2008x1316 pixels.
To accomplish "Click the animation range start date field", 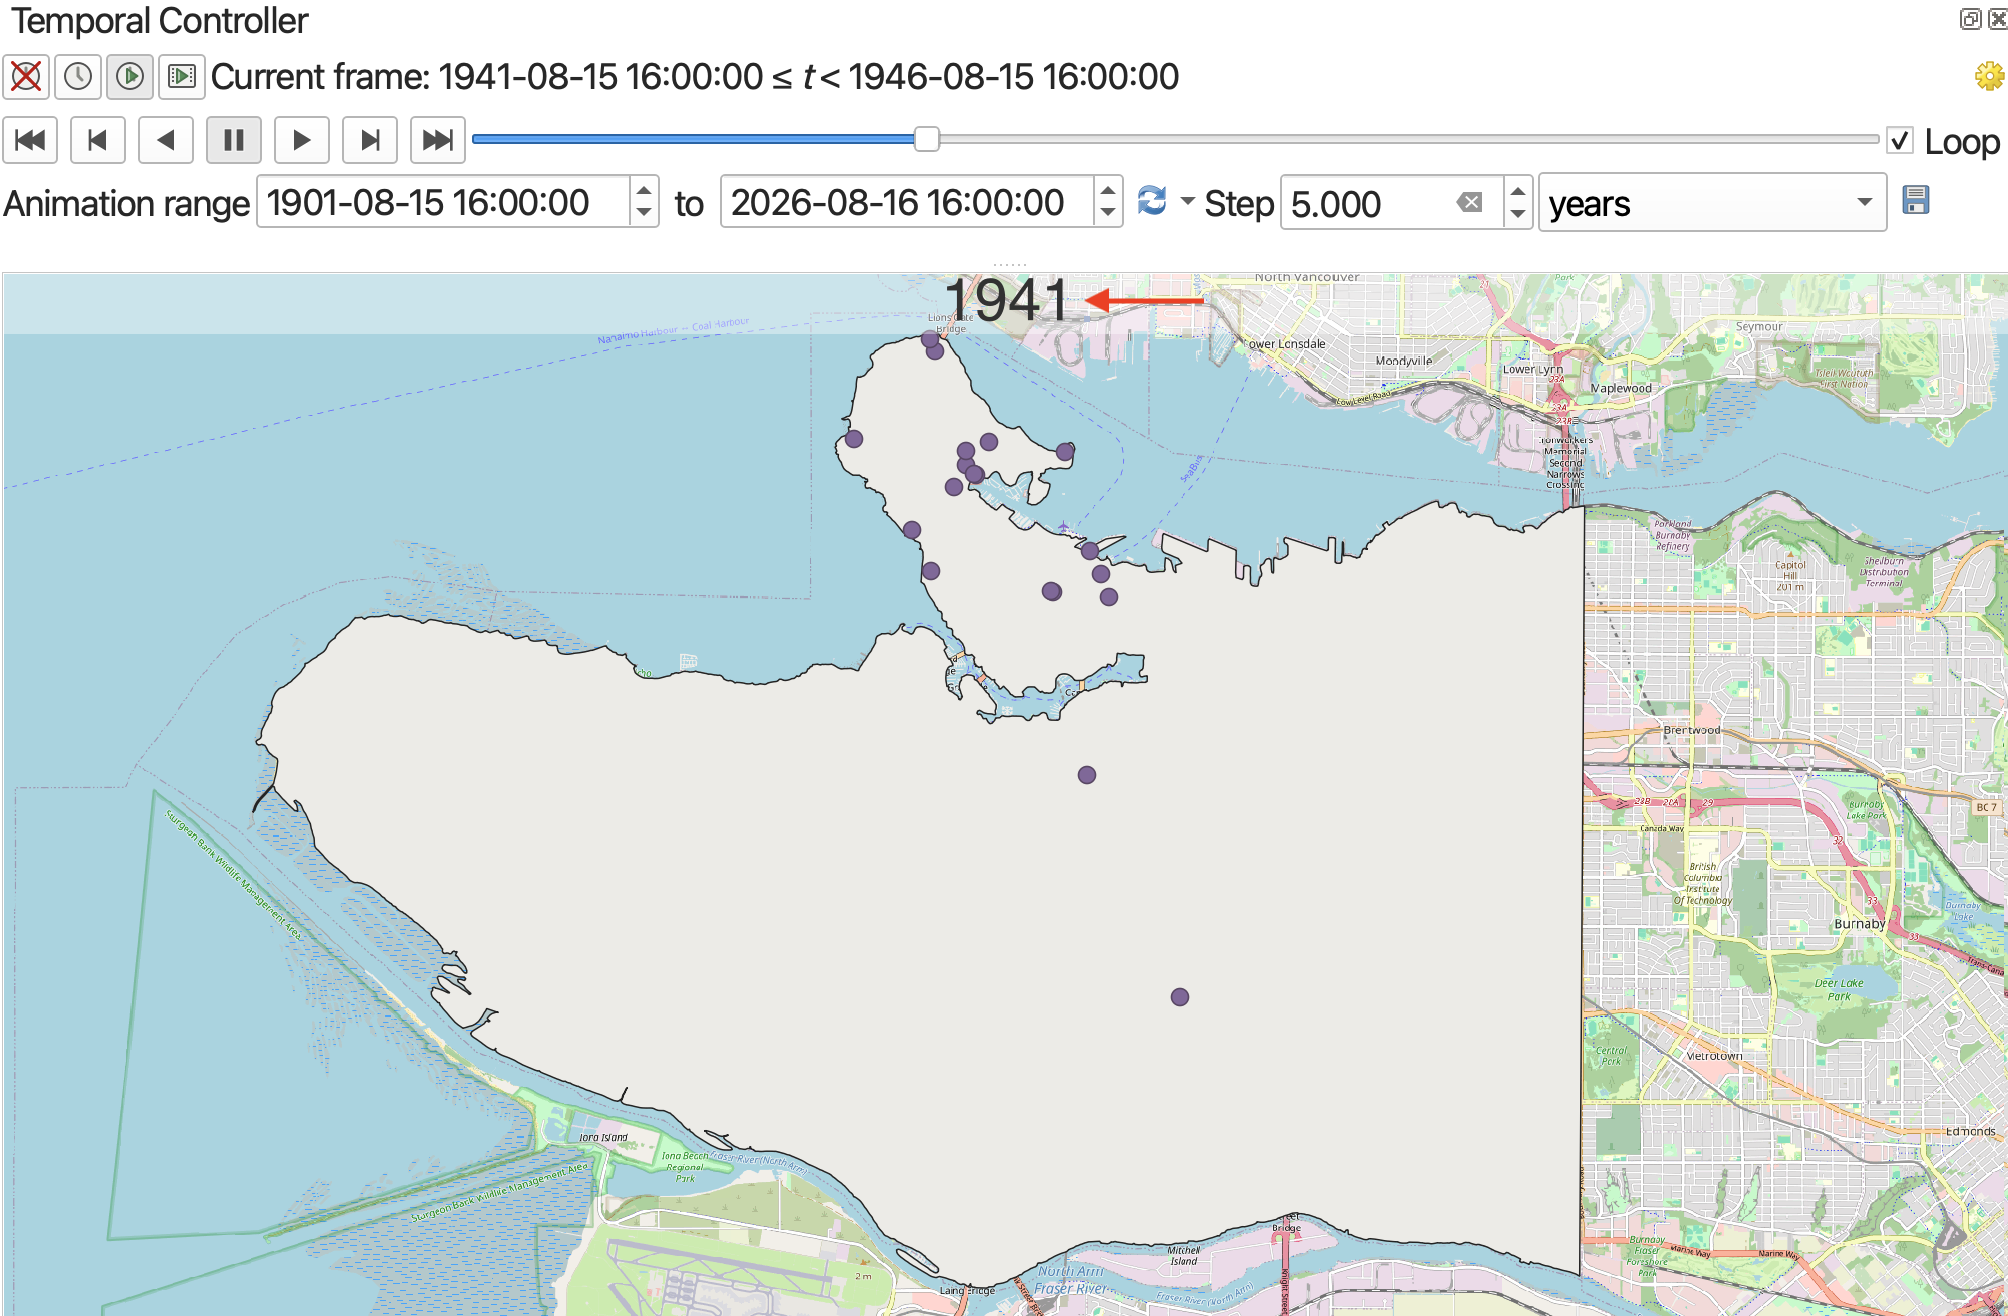I will click(x=444, y=203).
